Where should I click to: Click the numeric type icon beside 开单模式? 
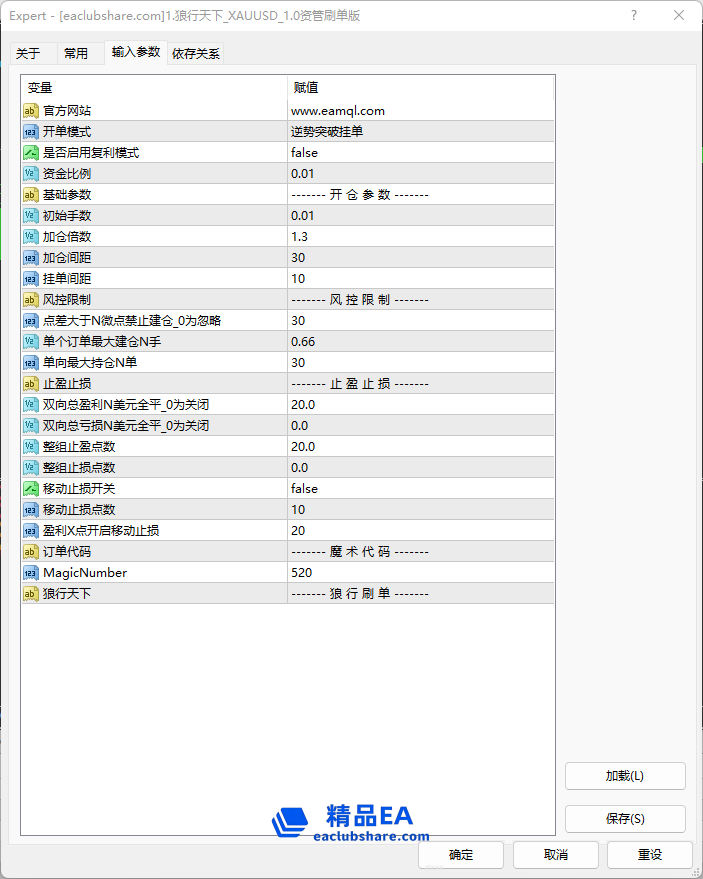click(x=30, y=131)
